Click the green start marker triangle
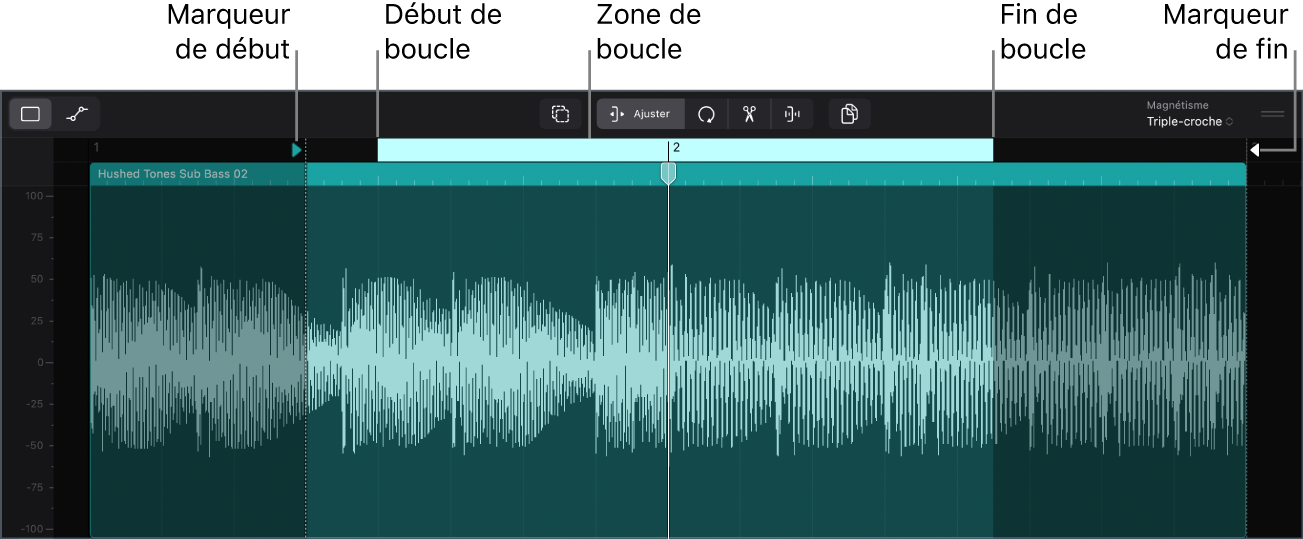 click(x=296, y=150)
